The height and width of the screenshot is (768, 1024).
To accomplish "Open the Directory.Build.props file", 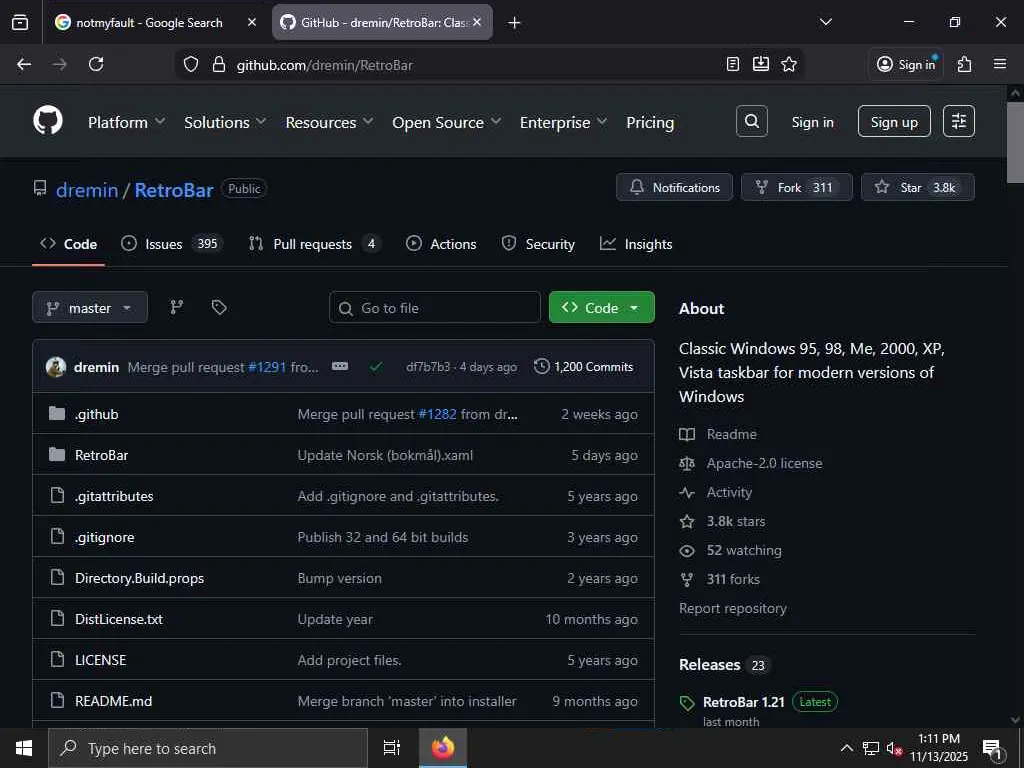I will [139, 578].
